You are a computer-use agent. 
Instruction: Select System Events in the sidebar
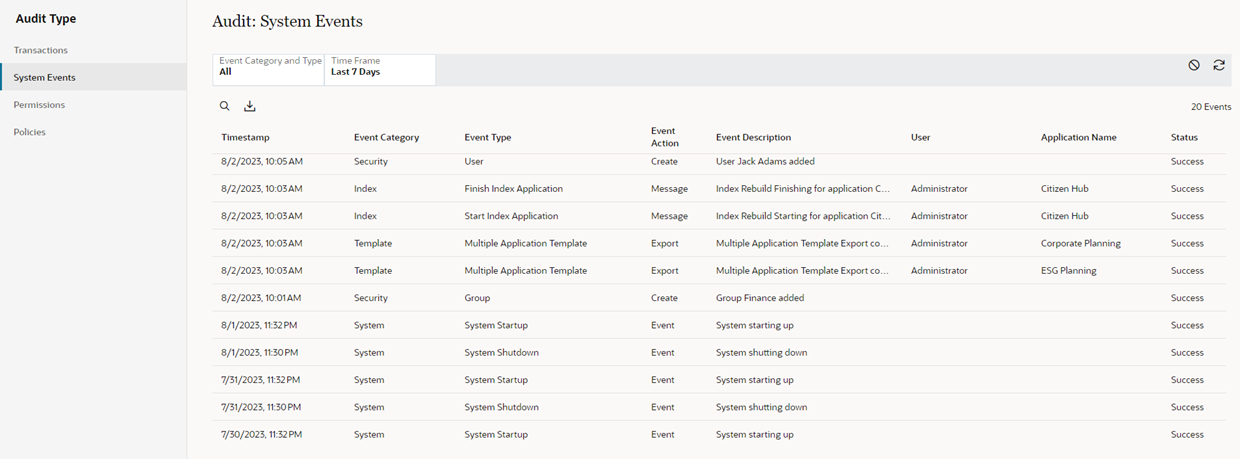(44, 77)
